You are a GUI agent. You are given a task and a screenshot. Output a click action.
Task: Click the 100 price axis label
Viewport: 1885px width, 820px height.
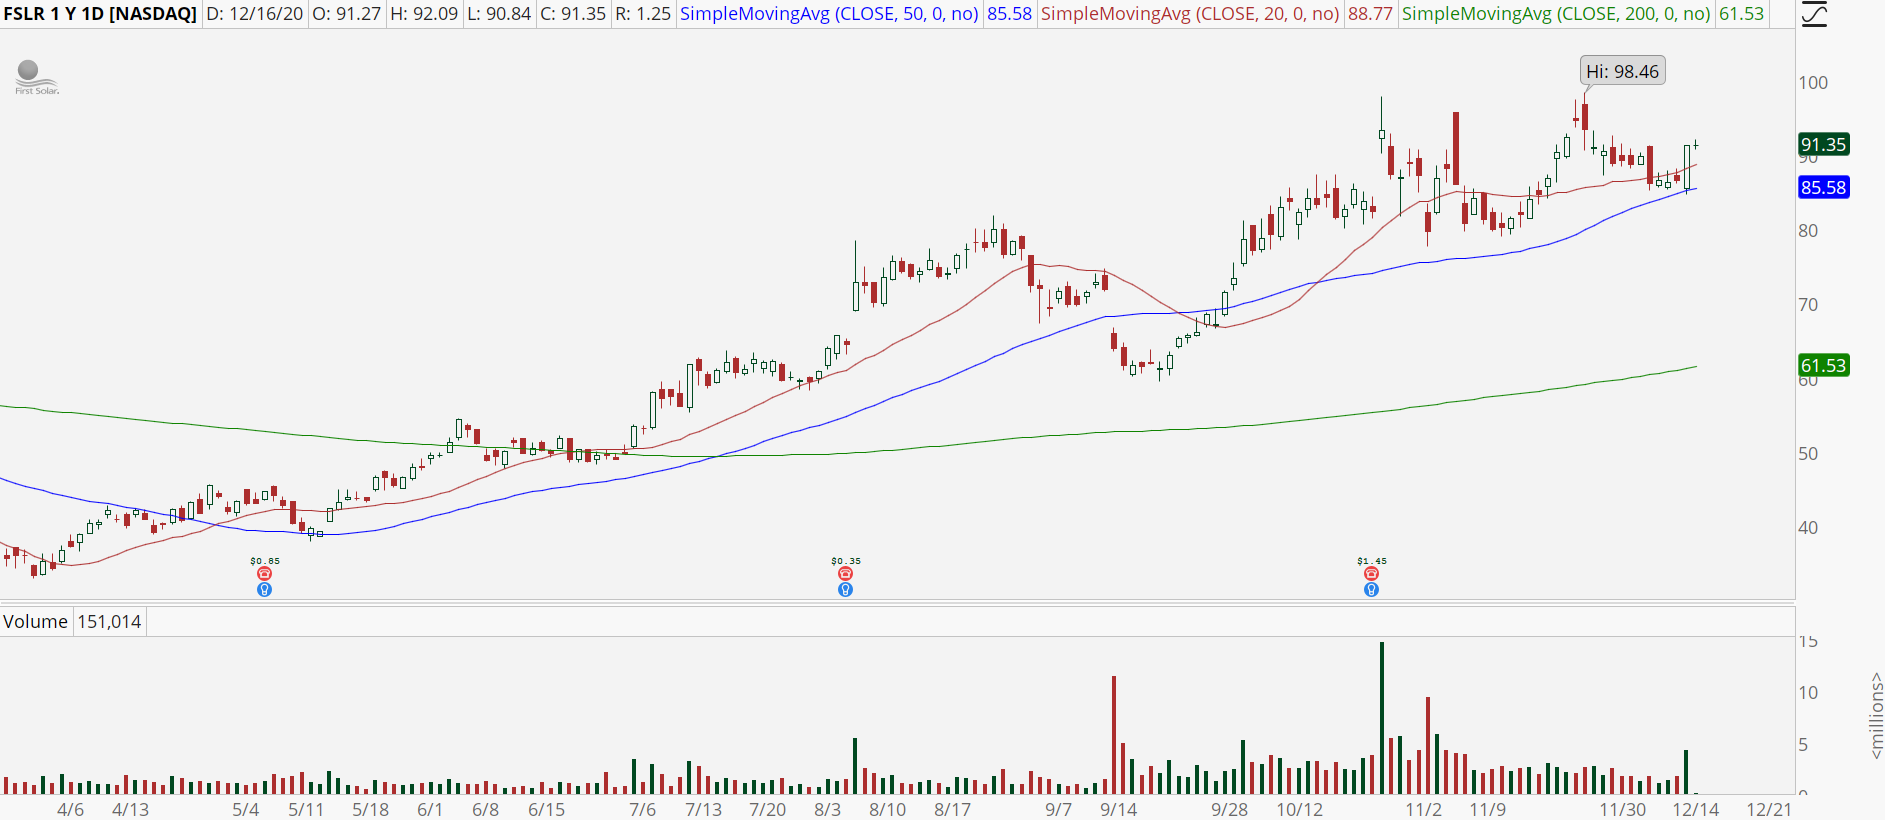pyautogui.click(x=1813, y=82)
